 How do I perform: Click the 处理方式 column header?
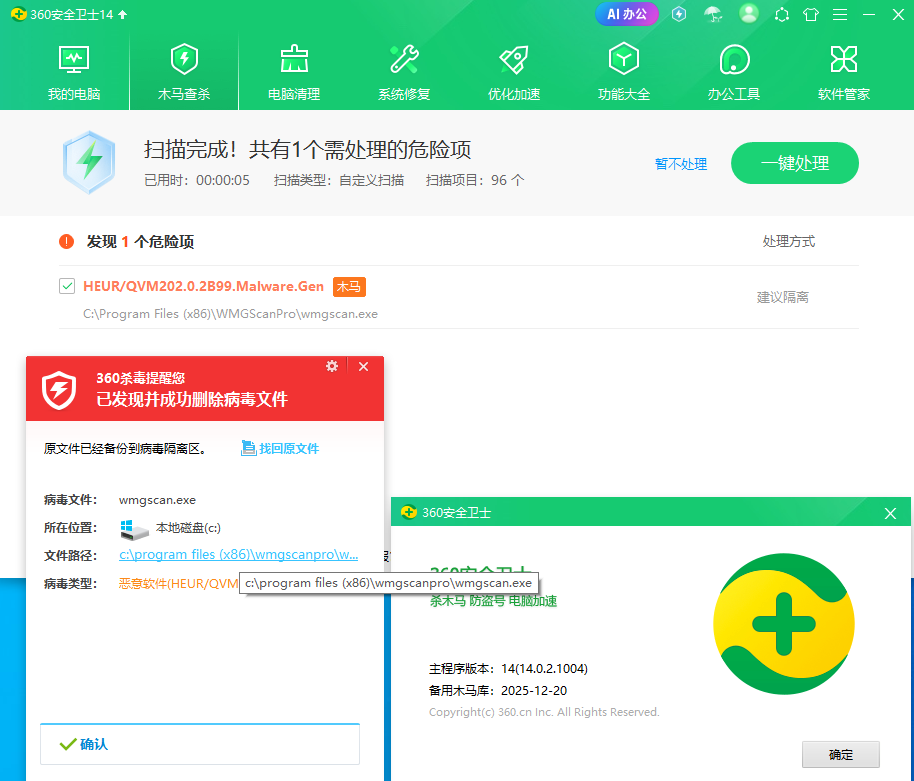789,241
